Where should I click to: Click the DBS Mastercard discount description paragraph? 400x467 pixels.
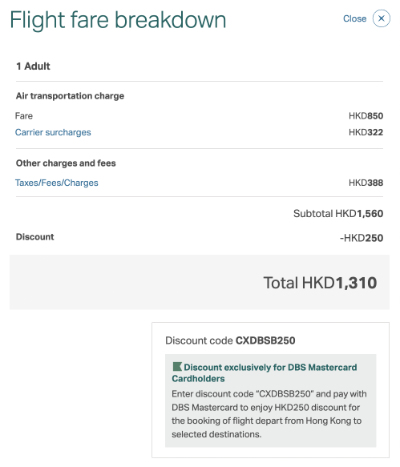pos(269,414)
